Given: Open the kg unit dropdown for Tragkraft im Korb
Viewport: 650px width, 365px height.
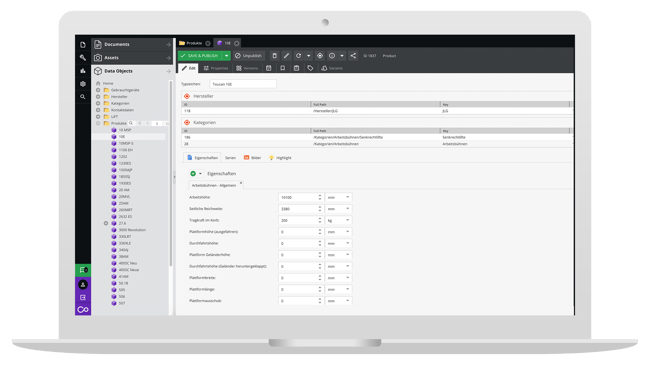Looking at the screenshot, I should (347, 220).
